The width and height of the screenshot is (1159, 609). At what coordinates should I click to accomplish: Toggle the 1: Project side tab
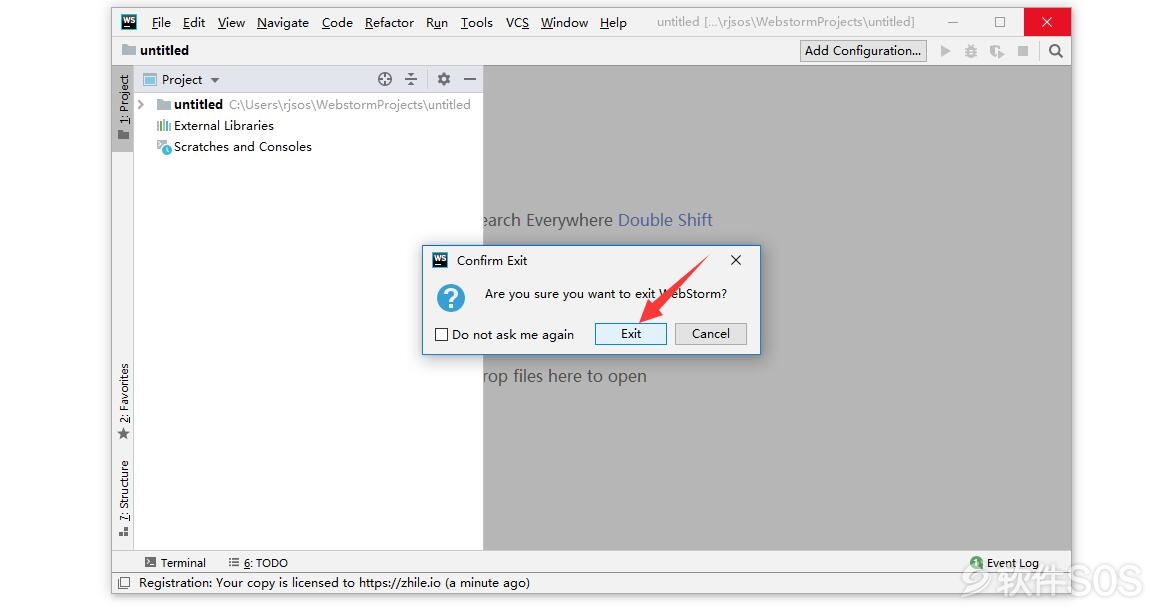(x=123, y=108)
